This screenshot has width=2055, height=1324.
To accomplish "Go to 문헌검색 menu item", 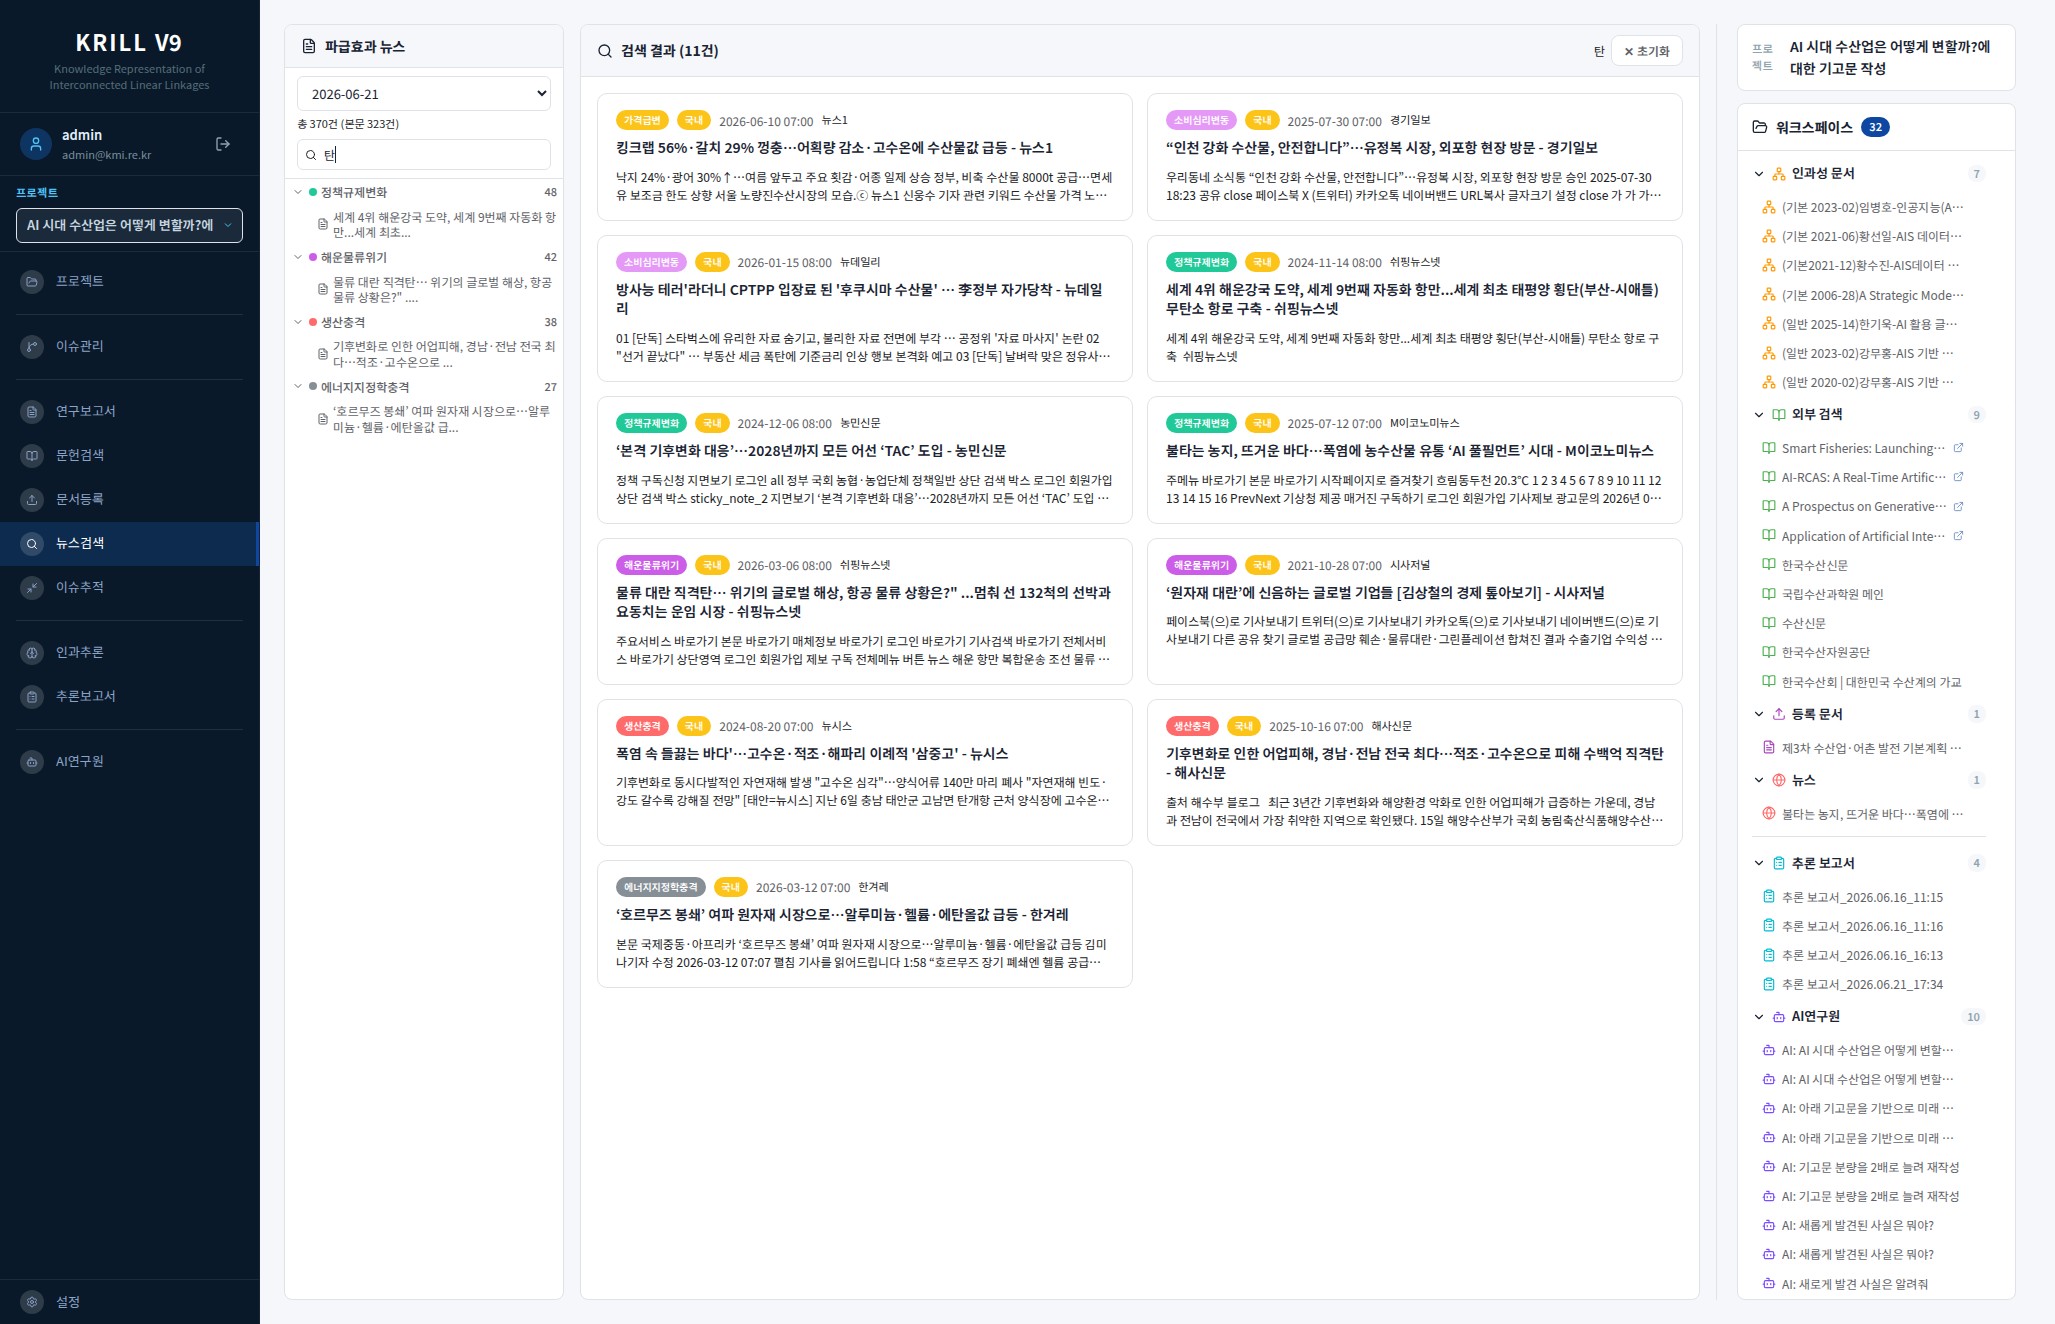I will (129, 455).
